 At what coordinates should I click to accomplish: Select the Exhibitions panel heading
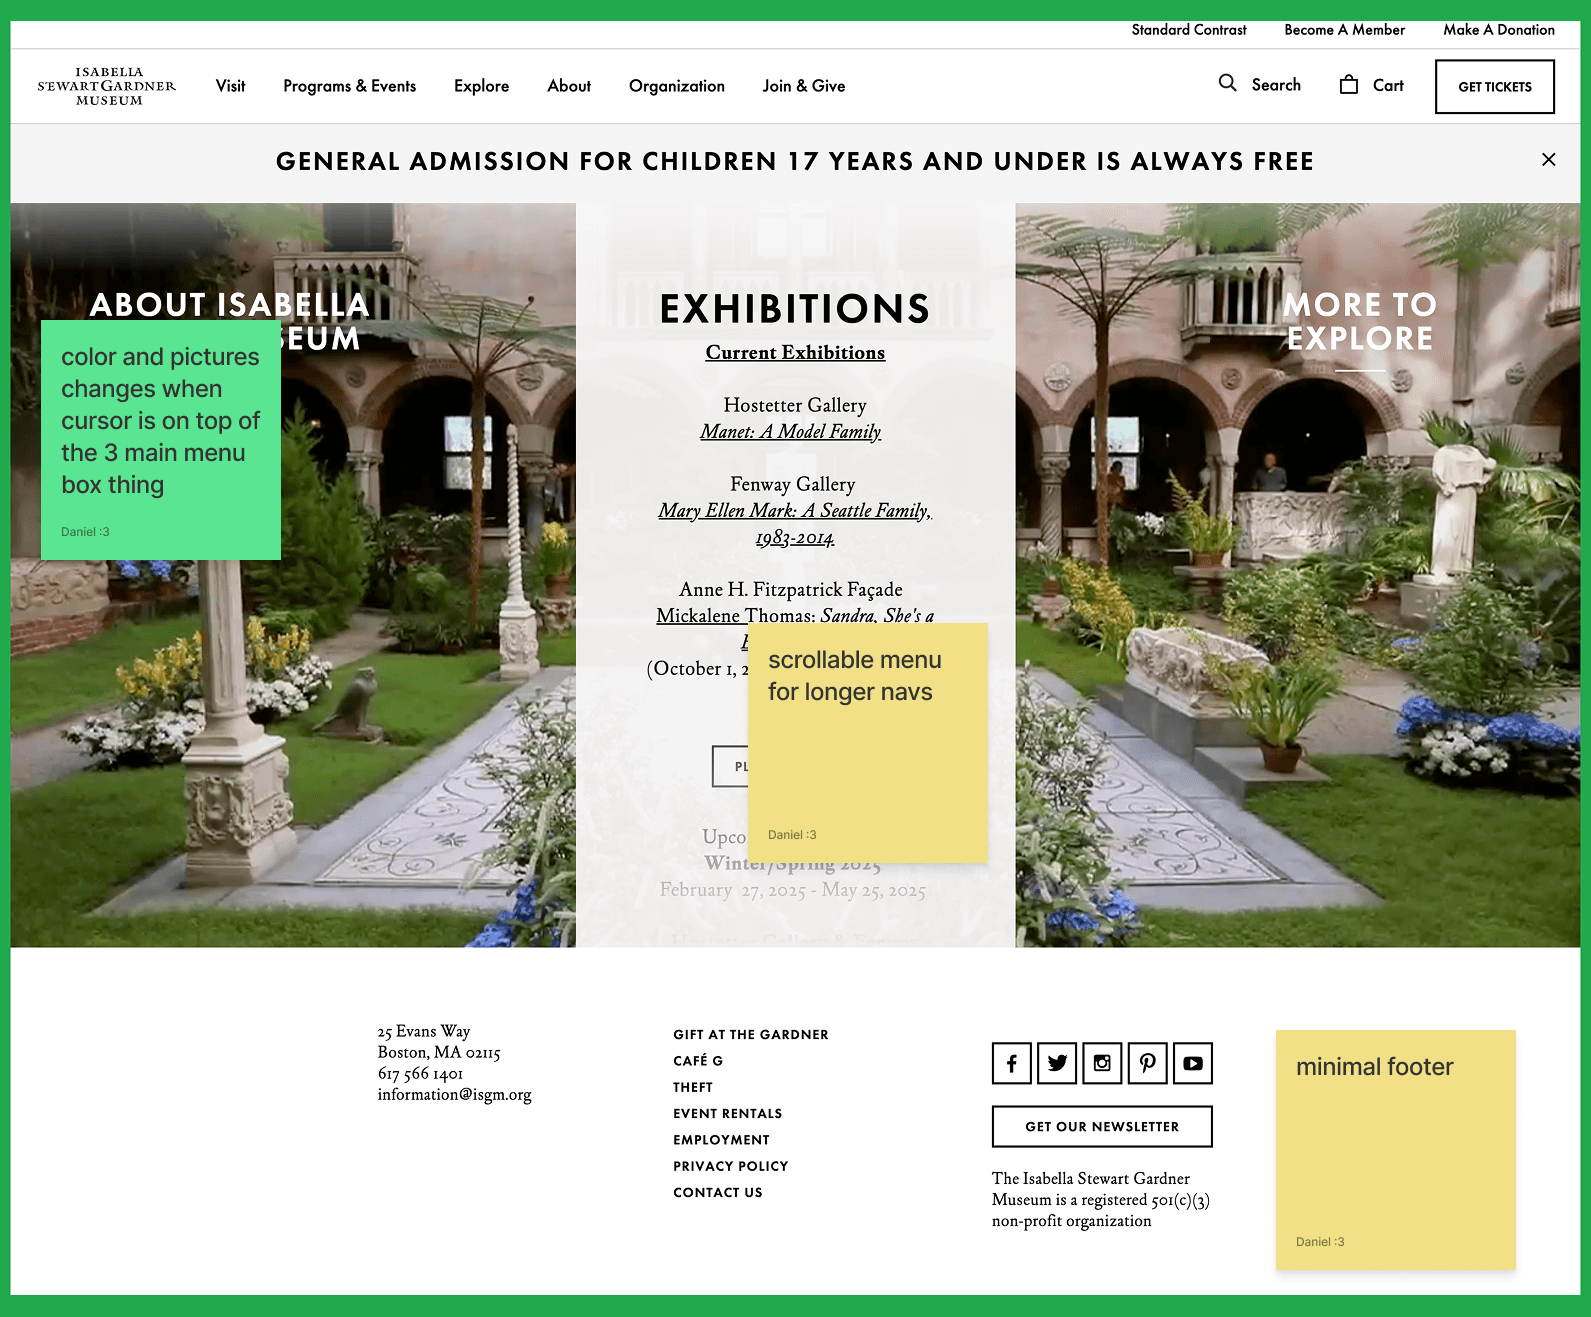[795, 309]
